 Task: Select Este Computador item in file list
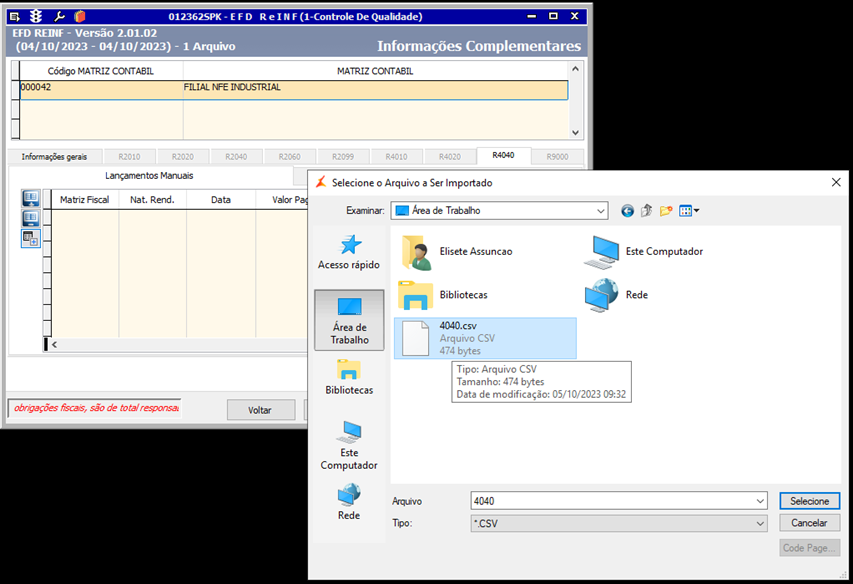pyautogui.click(x=644, y=252)
